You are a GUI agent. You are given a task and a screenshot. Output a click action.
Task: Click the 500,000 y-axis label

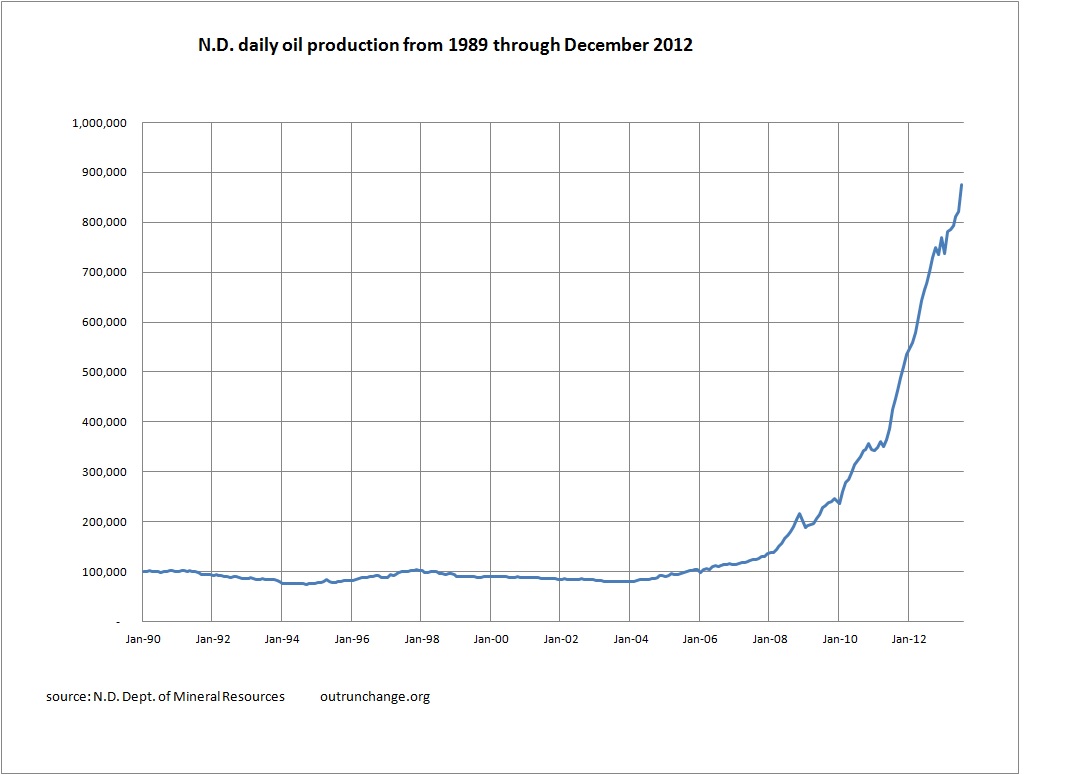[103, 372]
